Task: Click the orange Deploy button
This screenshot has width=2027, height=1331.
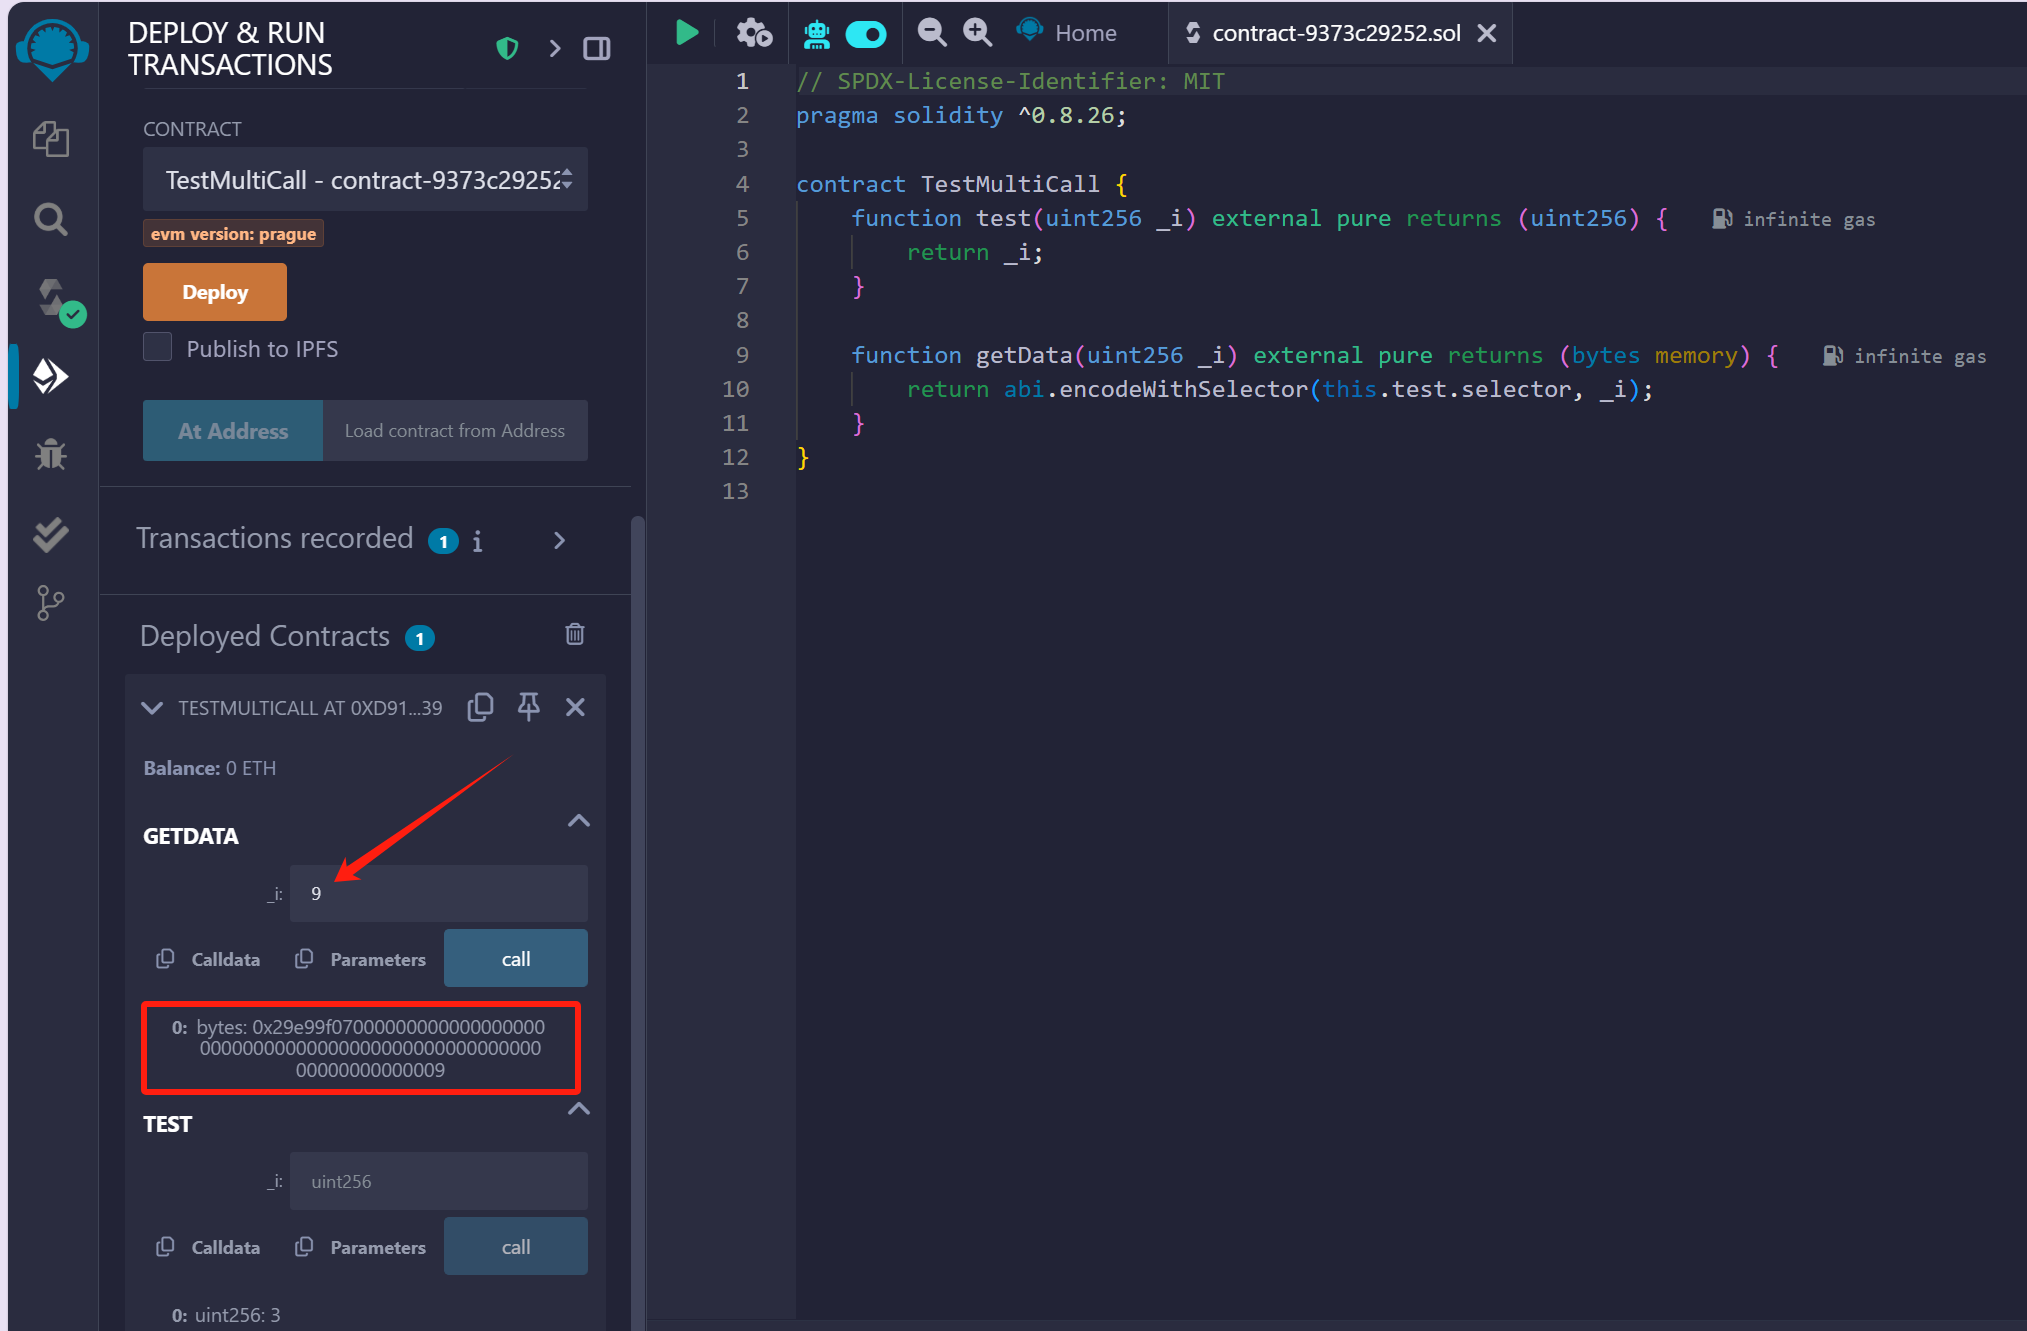Action: 215,292
